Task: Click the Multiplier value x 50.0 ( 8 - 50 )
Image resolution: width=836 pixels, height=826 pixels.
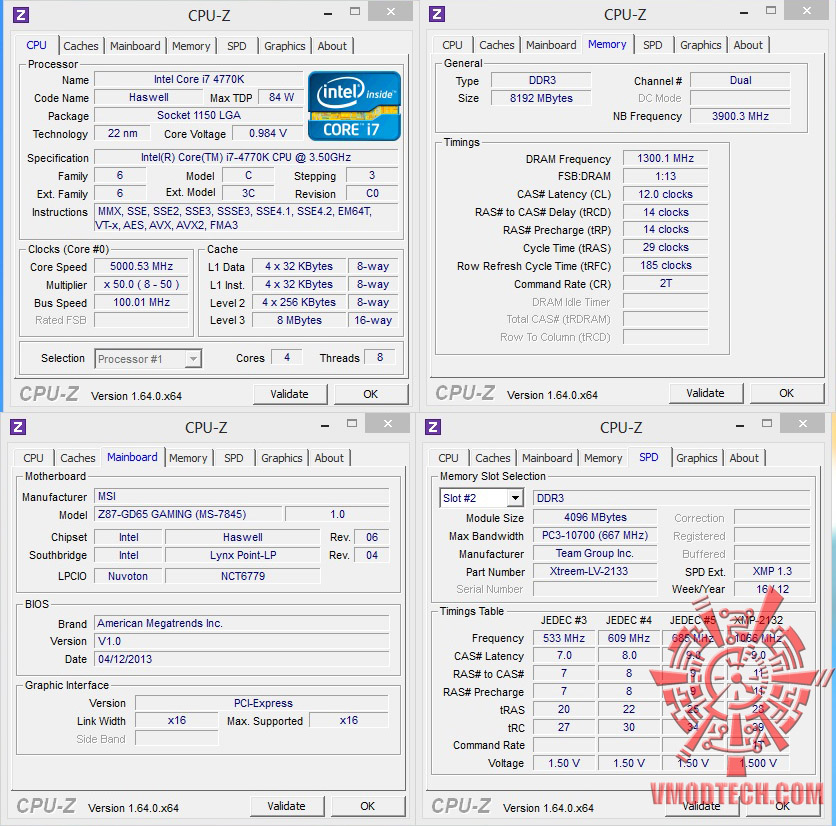Action: (x=141, y=284)
